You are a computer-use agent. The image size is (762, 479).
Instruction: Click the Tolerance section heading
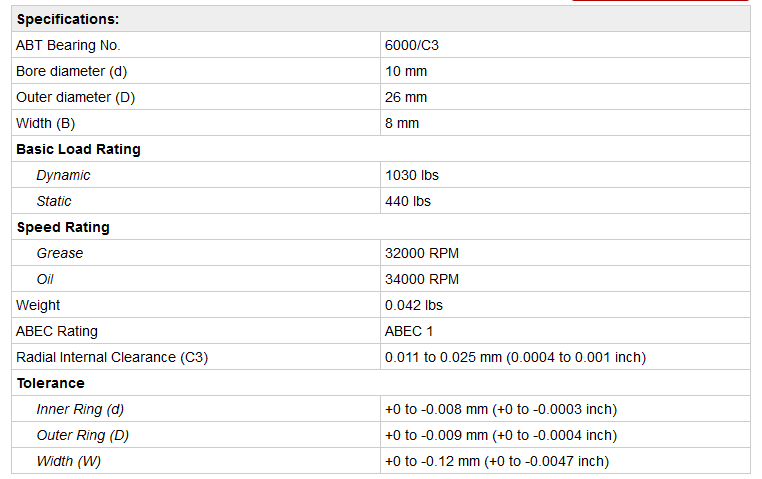click(x=50, y=383)
